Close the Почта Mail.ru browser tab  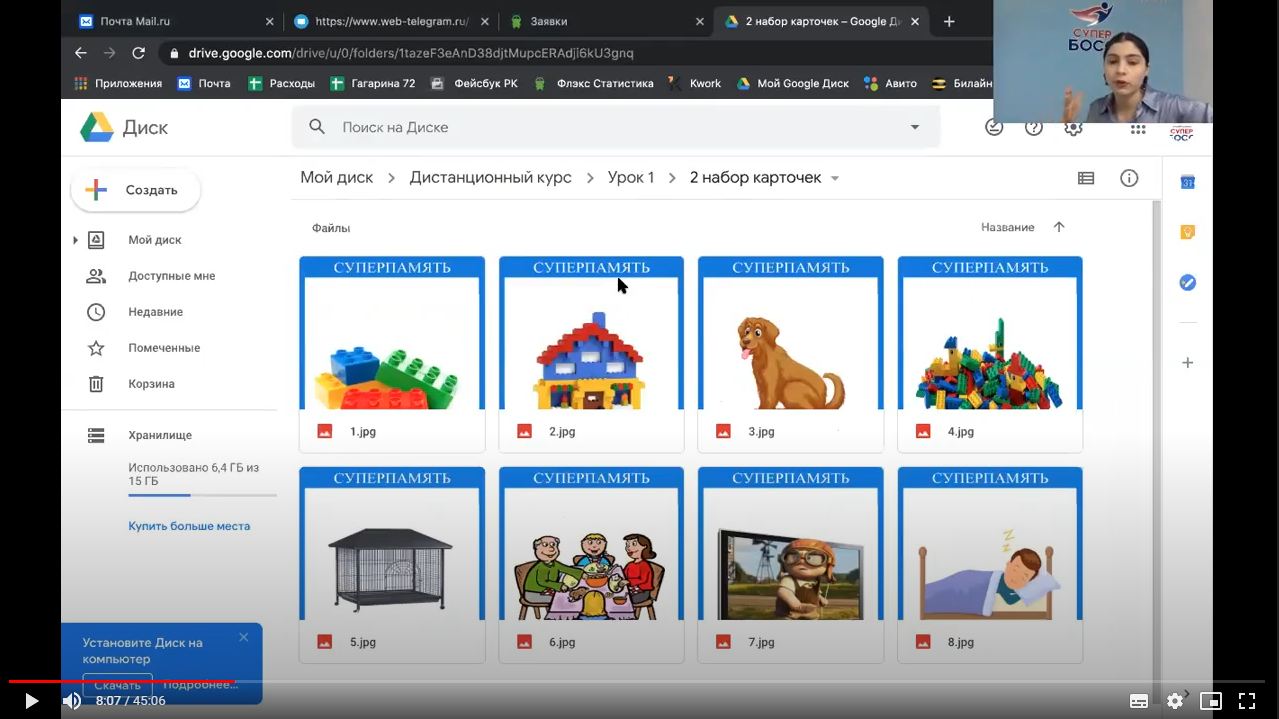(270, 21)
